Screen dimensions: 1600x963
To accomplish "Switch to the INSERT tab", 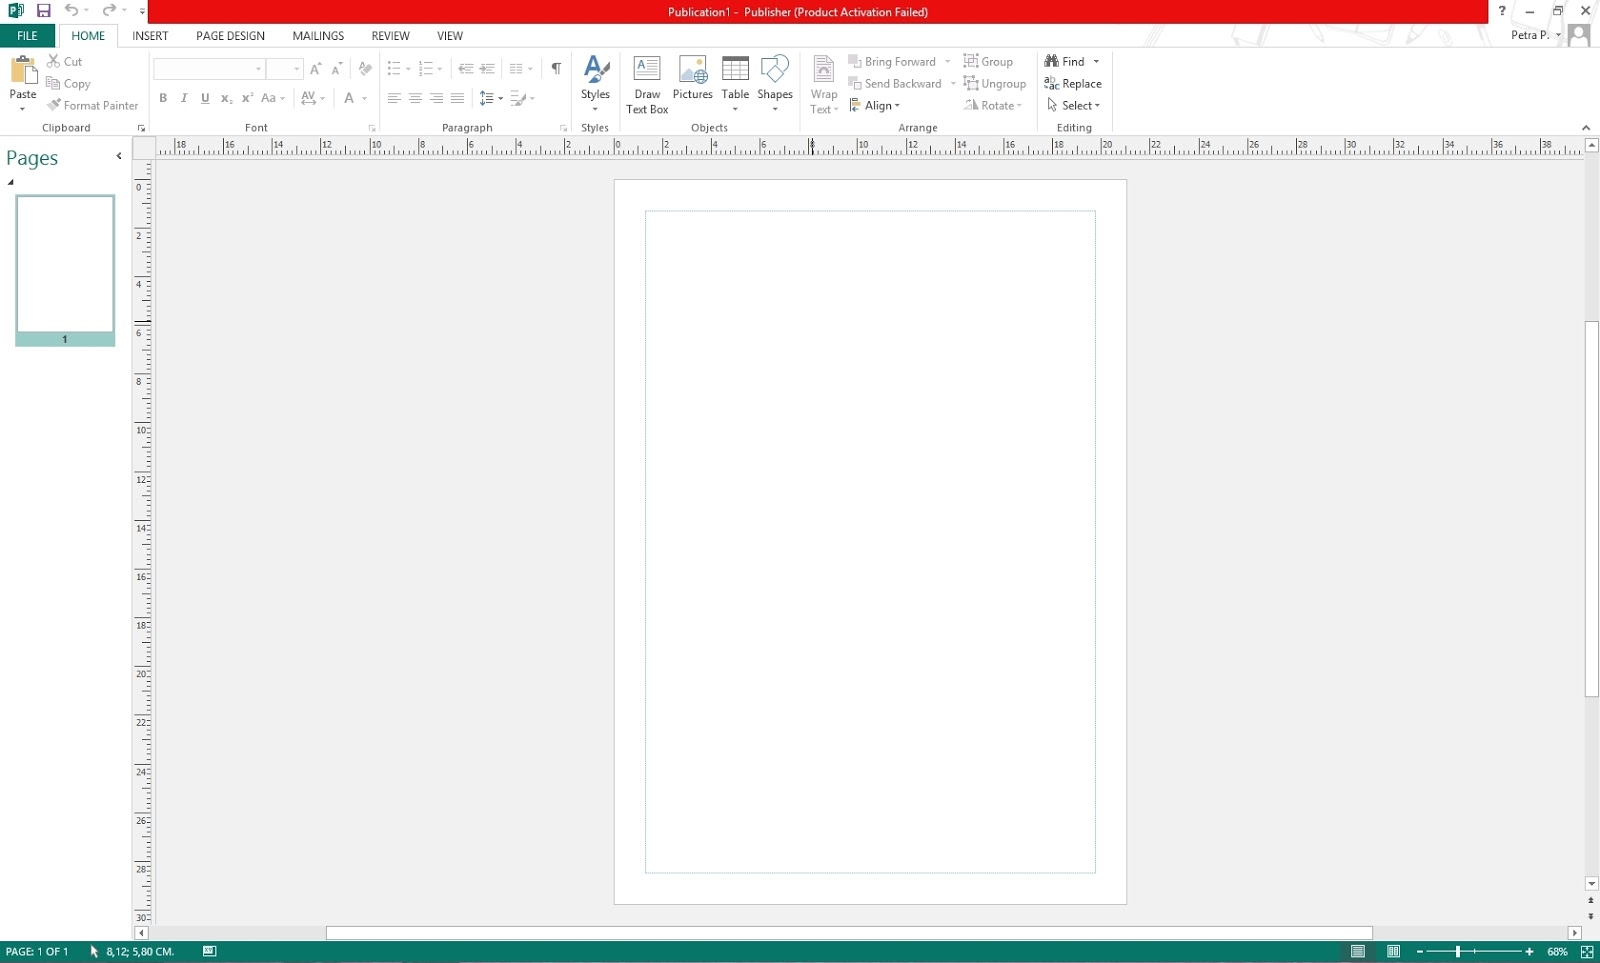I will tap(150, 35).
